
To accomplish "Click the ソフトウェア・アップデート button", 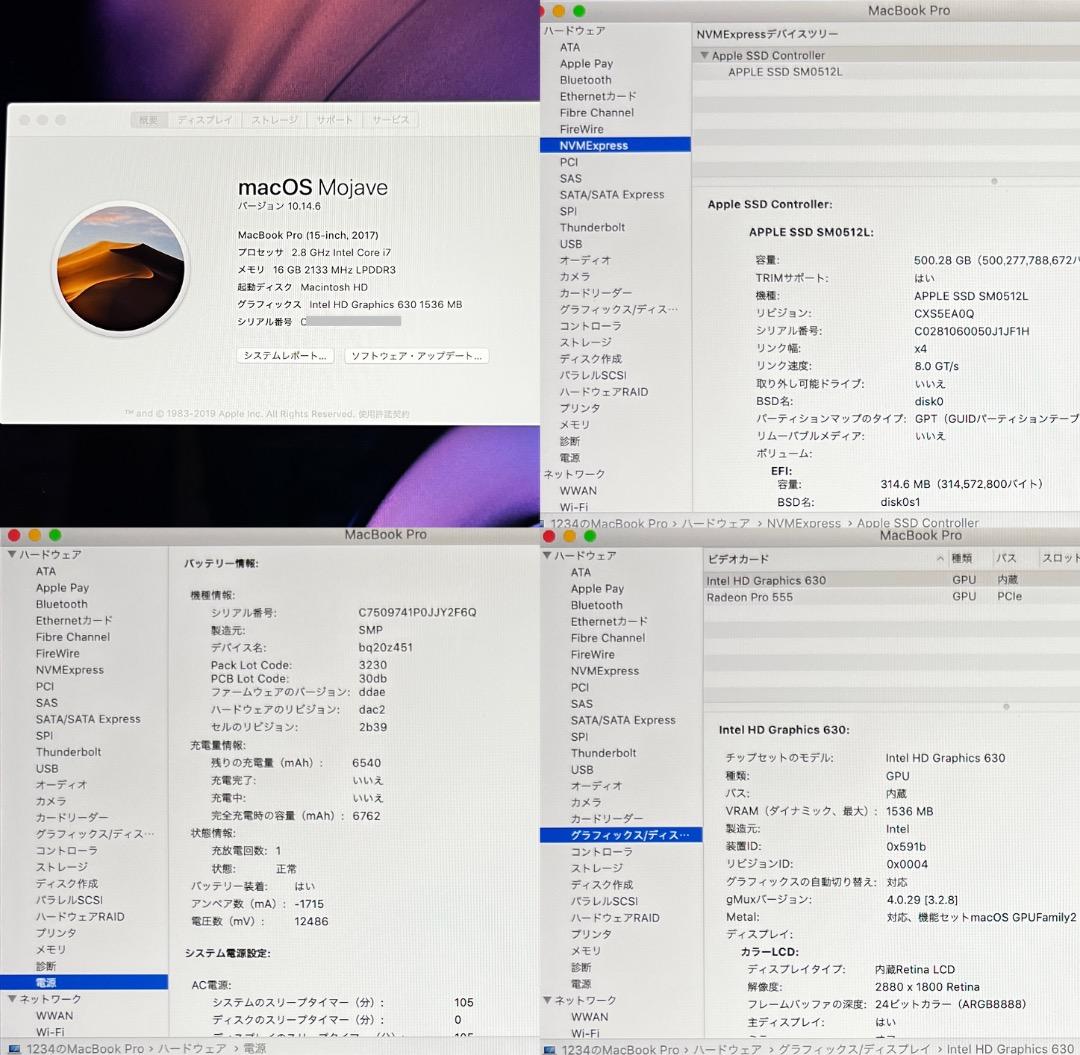I will click(x=417, y=356).
